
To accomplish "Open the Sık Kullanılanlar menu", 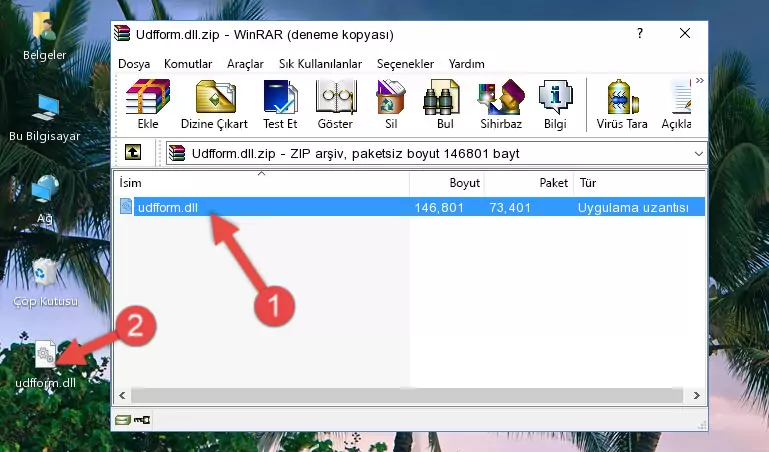I will [320, 64].
